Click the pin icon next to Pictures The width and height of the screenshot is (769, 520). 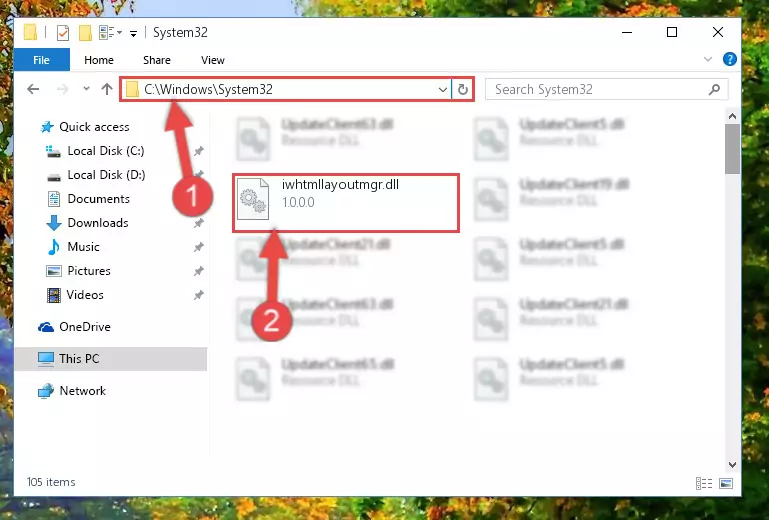click(199, 271)
